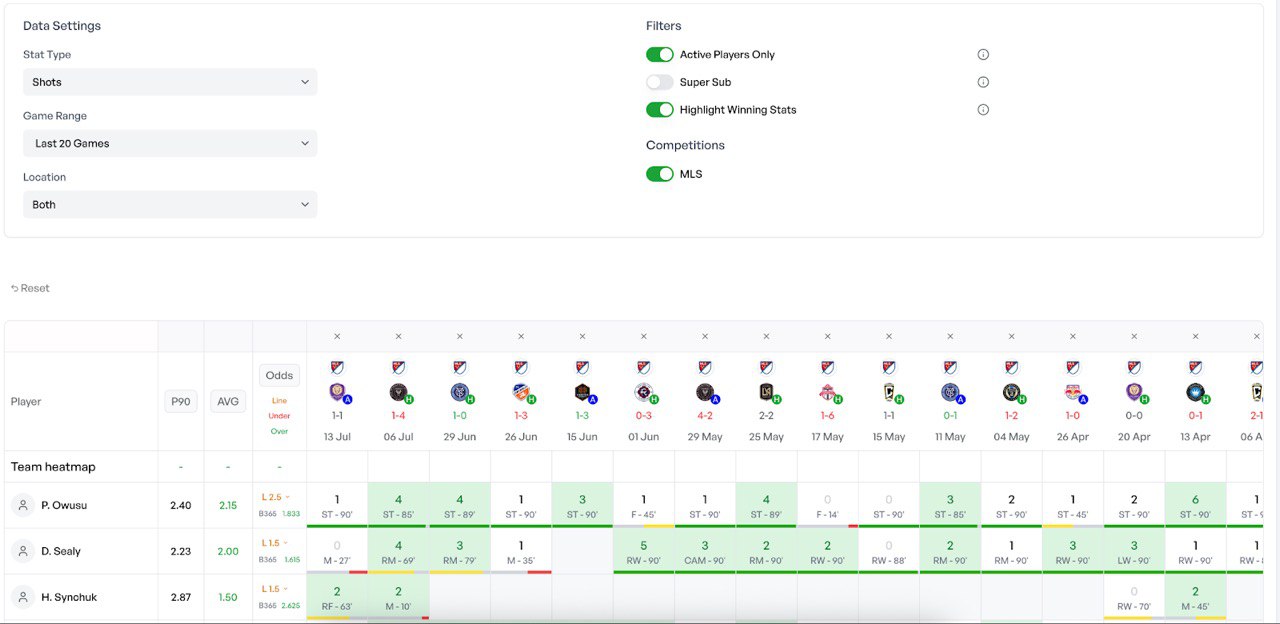This screenshot has width=1280, height=624.
Task: Click the opponent crest for 26 Apr
Action: pyautogui.click(x=1073, y=392)
